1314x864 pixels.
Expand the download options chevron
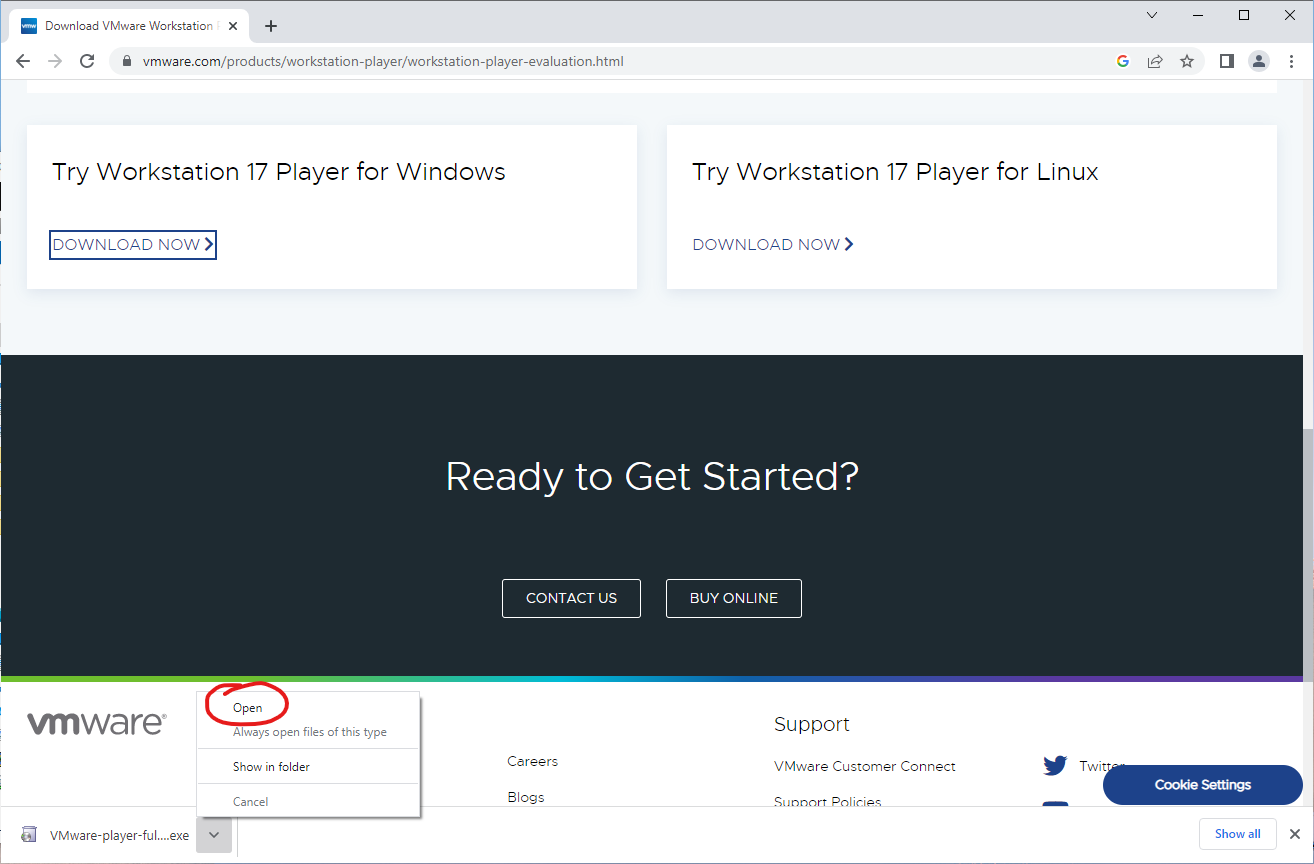[x=213, y=834]
